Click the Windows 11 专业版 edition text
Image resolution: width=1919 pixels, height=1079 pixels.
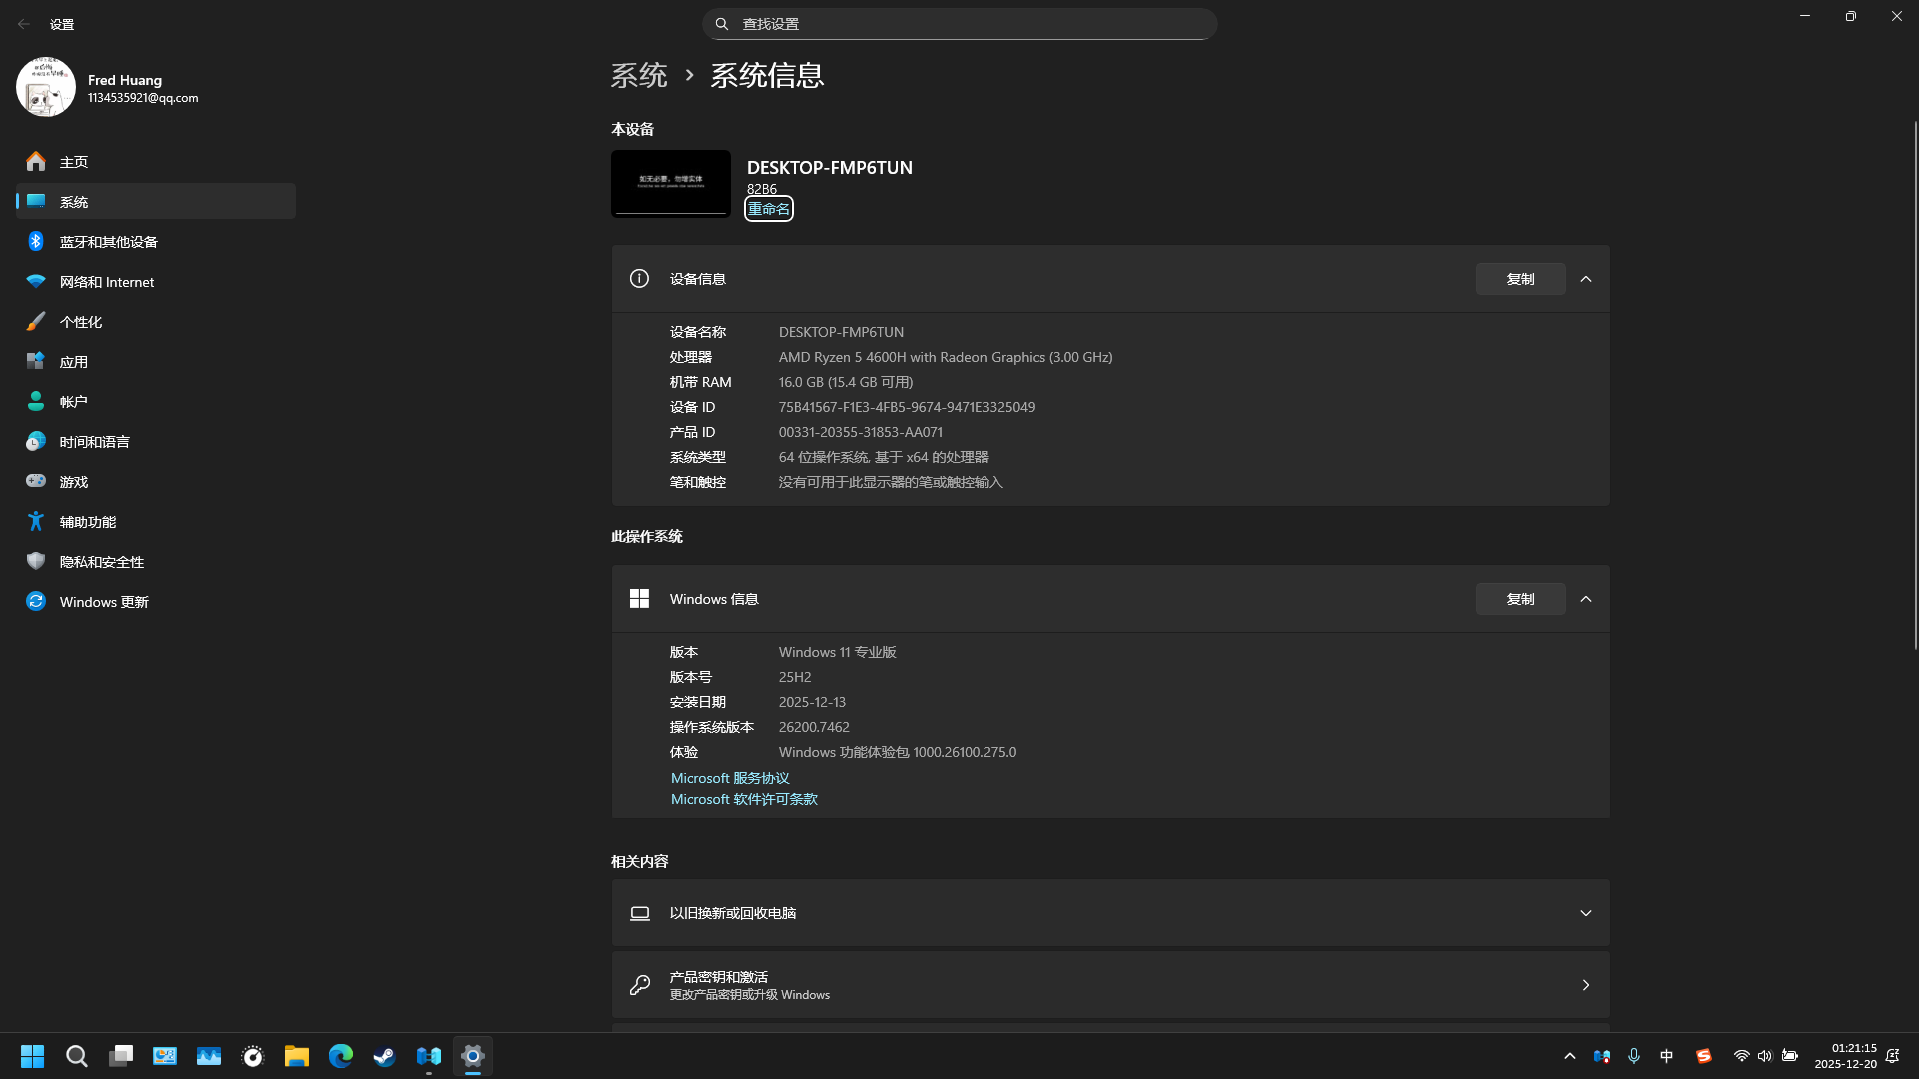pos(837,652)
